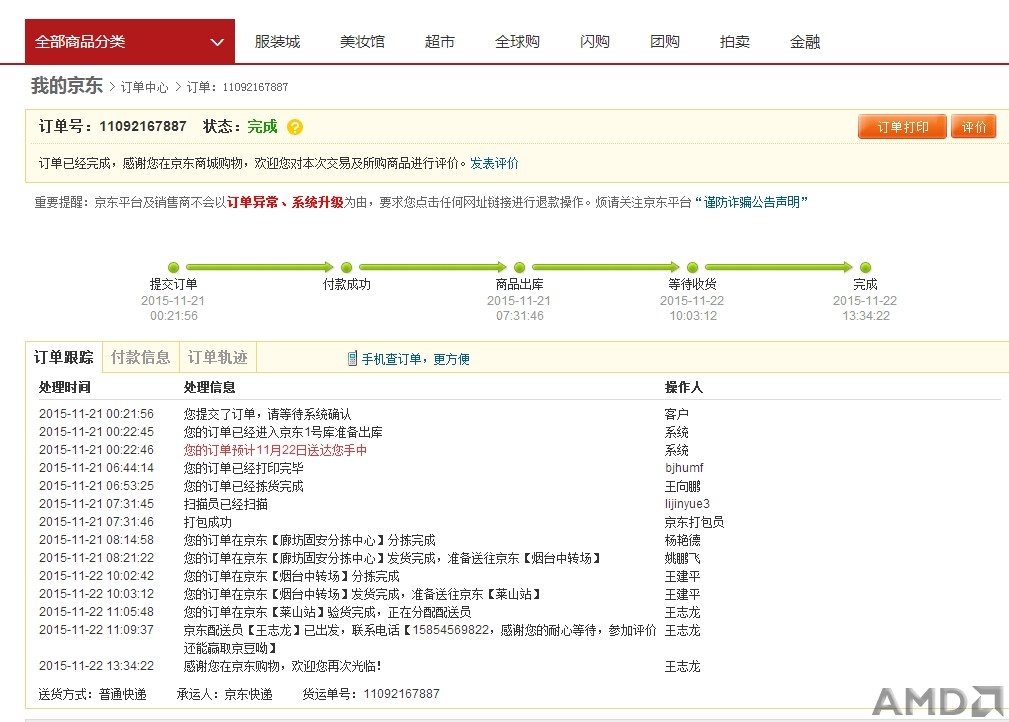Click the 订单中心 breadcrumb link
Viewport: 1009px width, 722px height.
click(144, 87)
